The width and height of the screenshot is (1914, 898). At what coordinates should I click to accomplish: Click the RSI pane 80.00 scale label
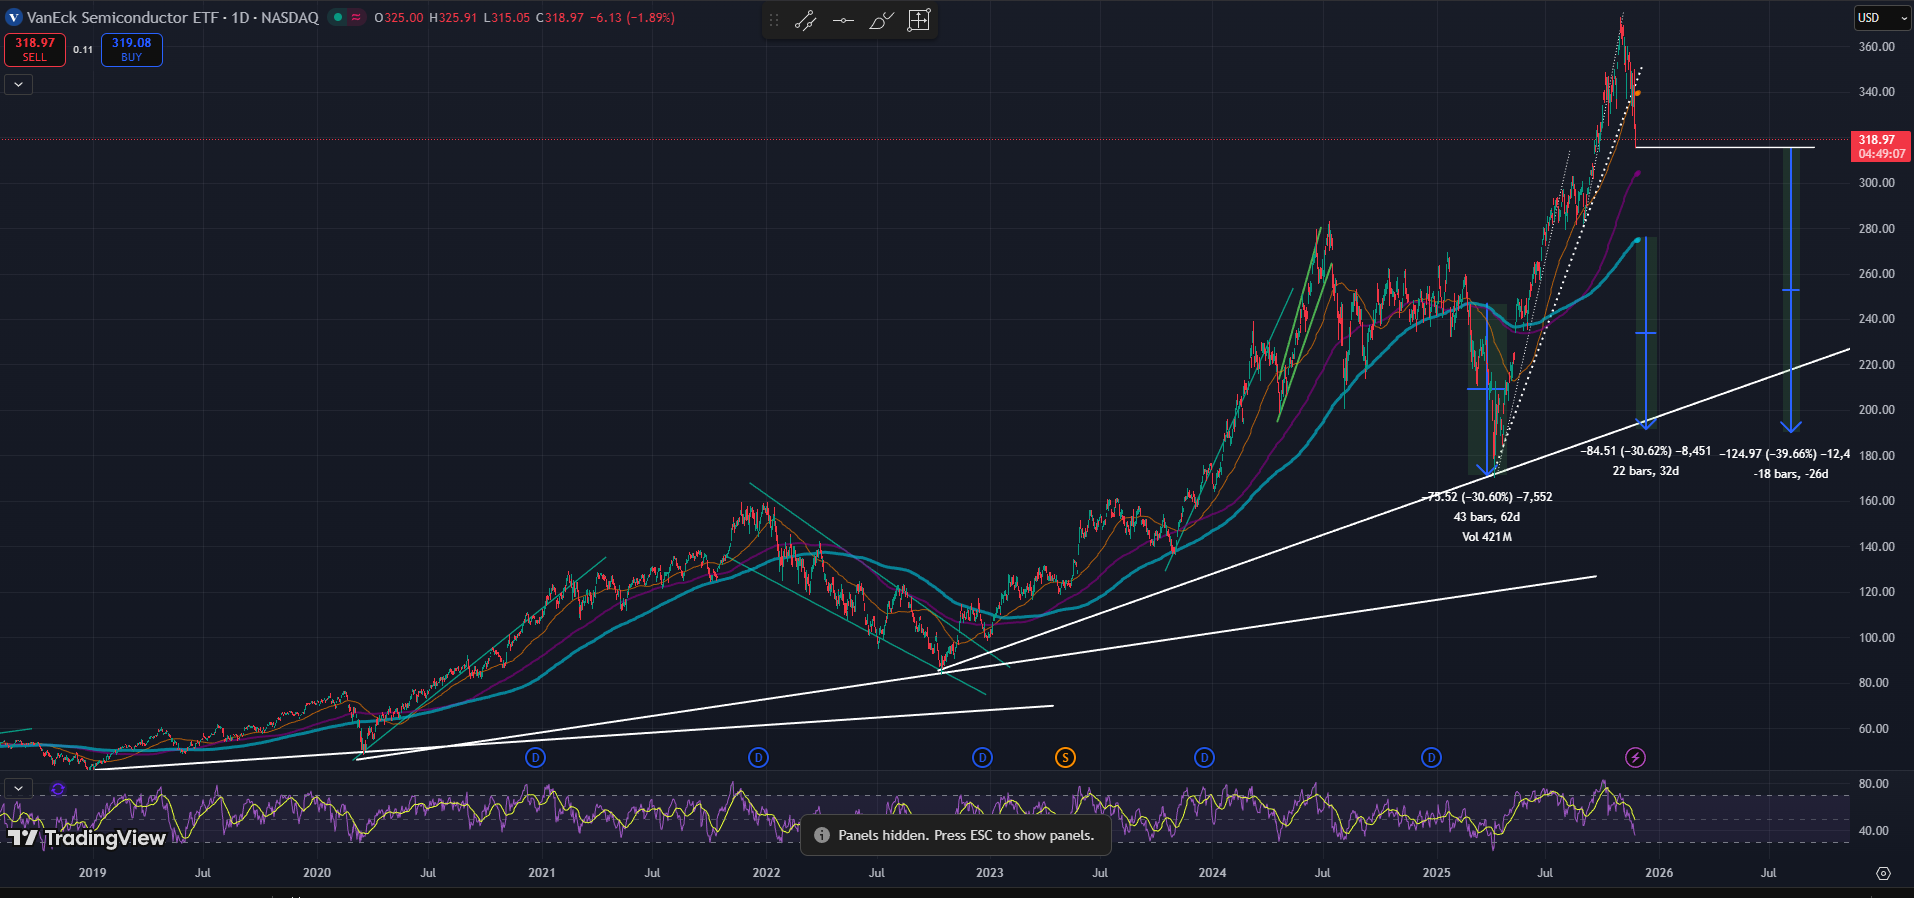click(x=1873, y=784)
